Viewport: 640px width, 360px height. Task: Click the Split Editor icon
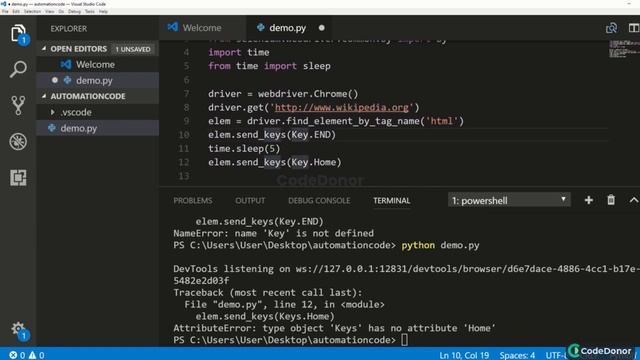click(x=634, y=28)
